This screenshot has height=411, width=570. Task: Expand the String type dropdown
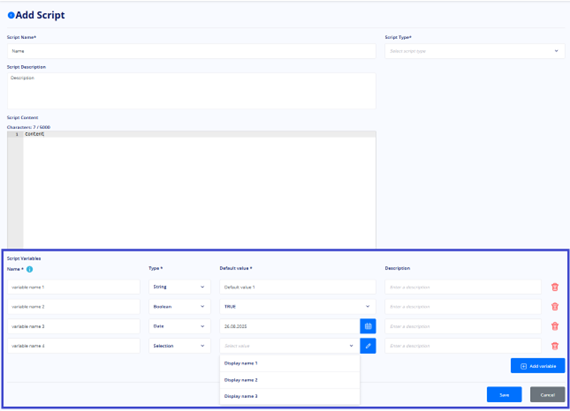[180, 287]
